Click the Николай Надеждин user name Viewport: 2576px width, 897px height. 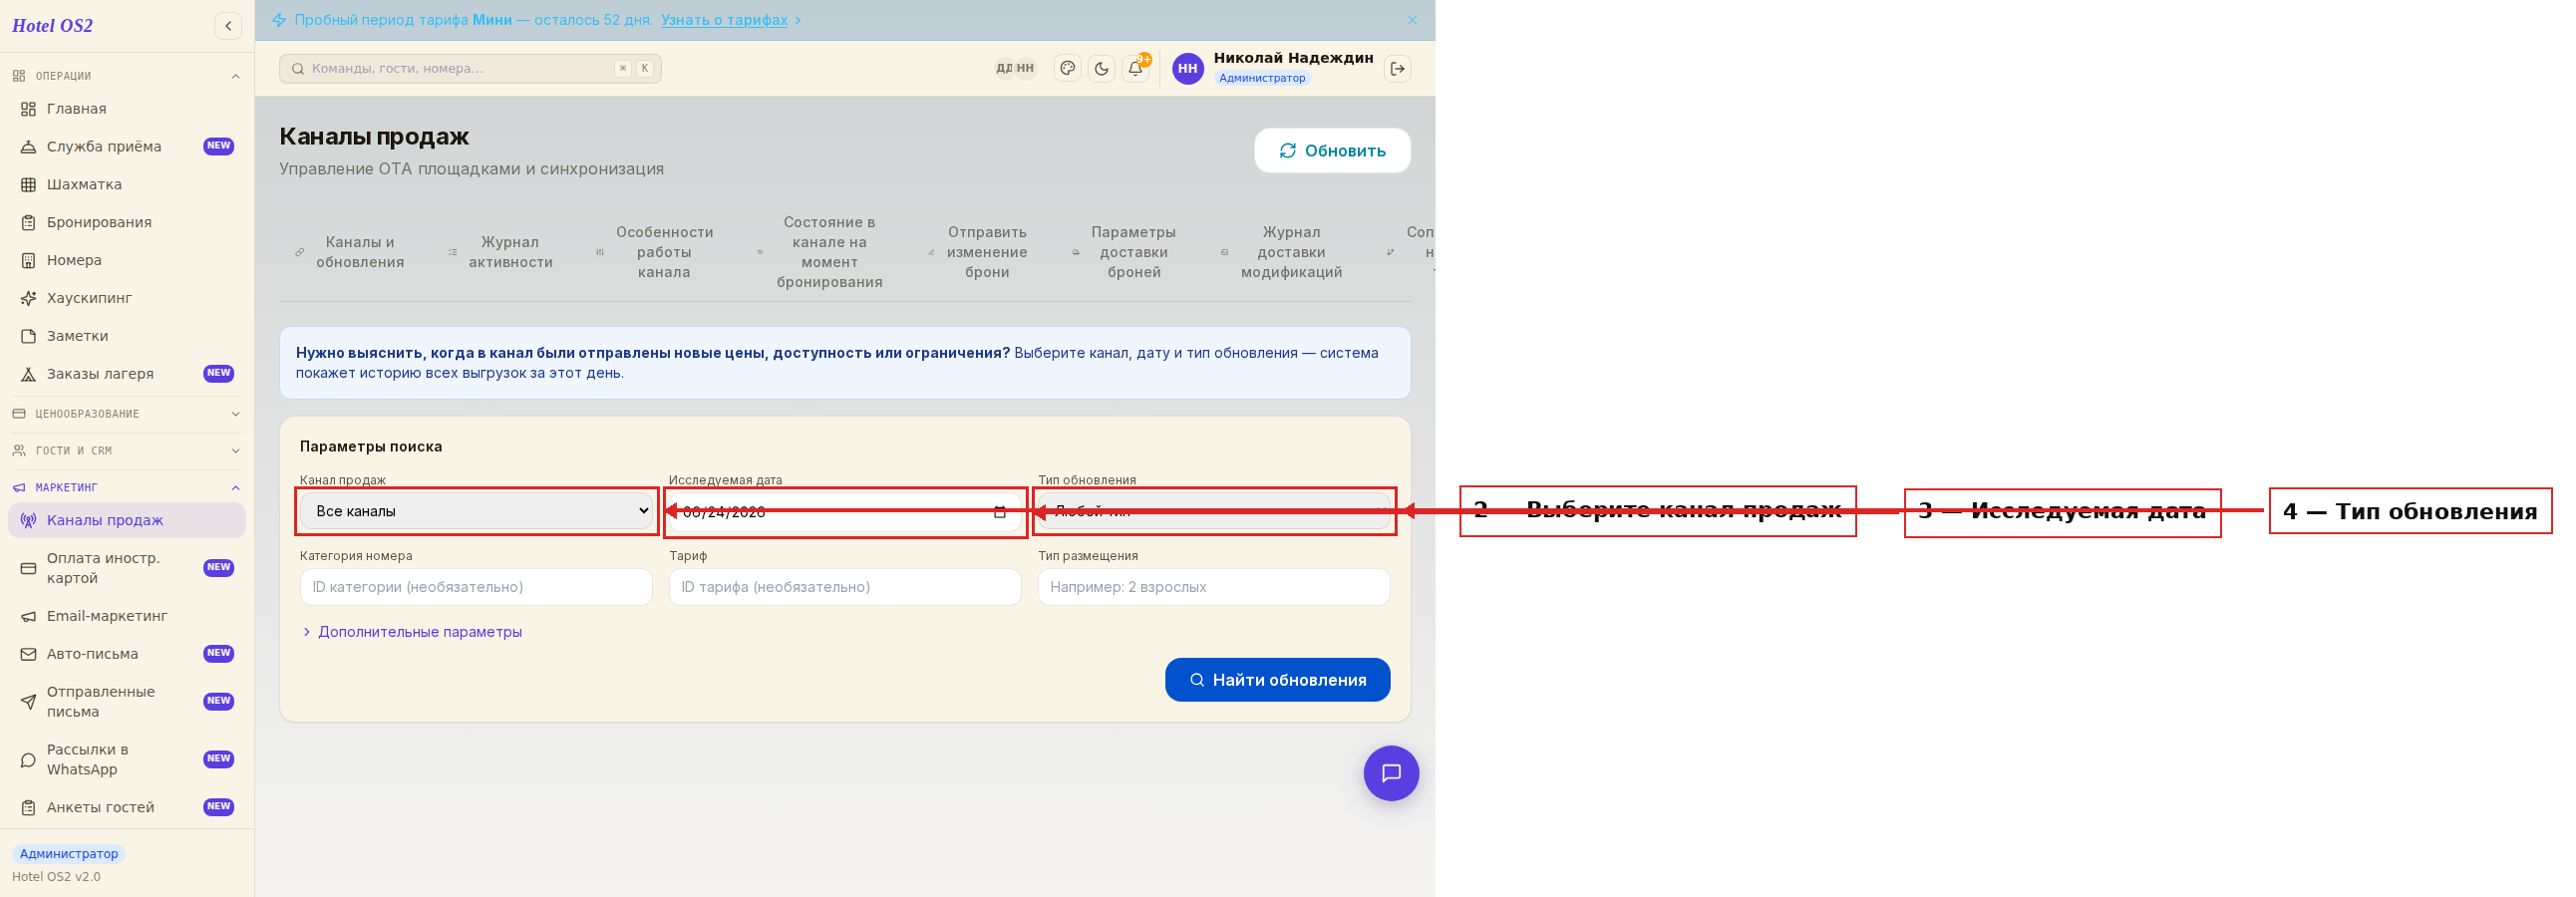1293,58
